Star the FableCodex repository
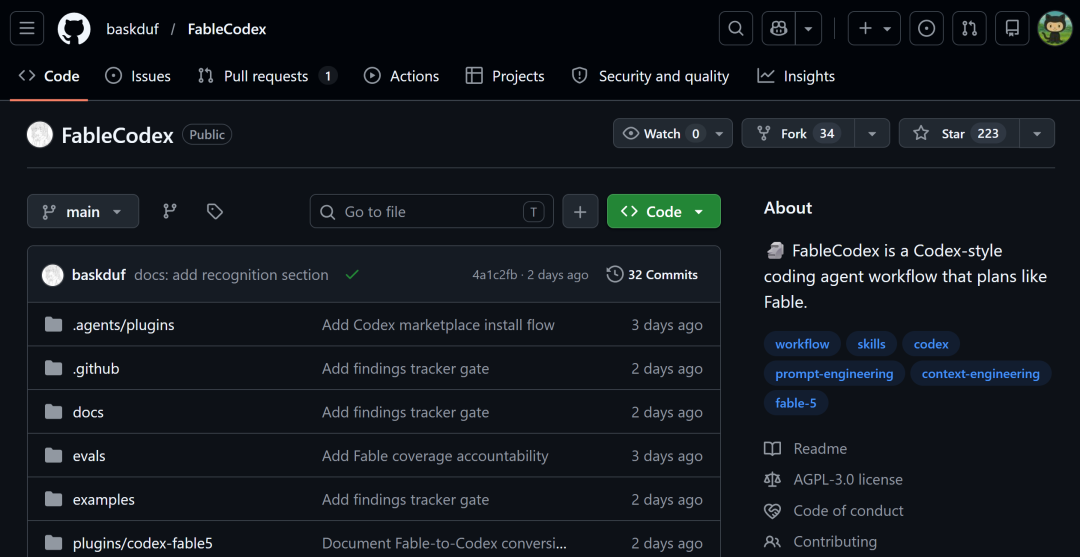Viewport: 1080px width, 557px height. pos(959,134)
